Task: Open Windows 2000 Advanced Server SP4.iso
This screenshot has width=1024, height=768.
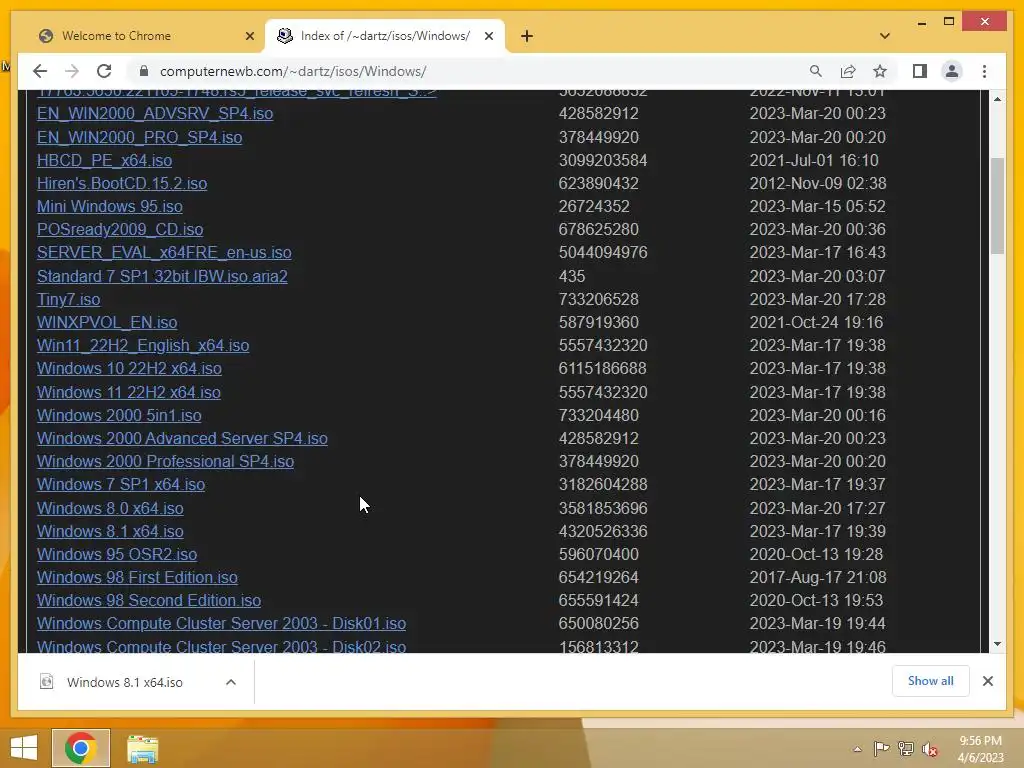Action: (182, 438)
